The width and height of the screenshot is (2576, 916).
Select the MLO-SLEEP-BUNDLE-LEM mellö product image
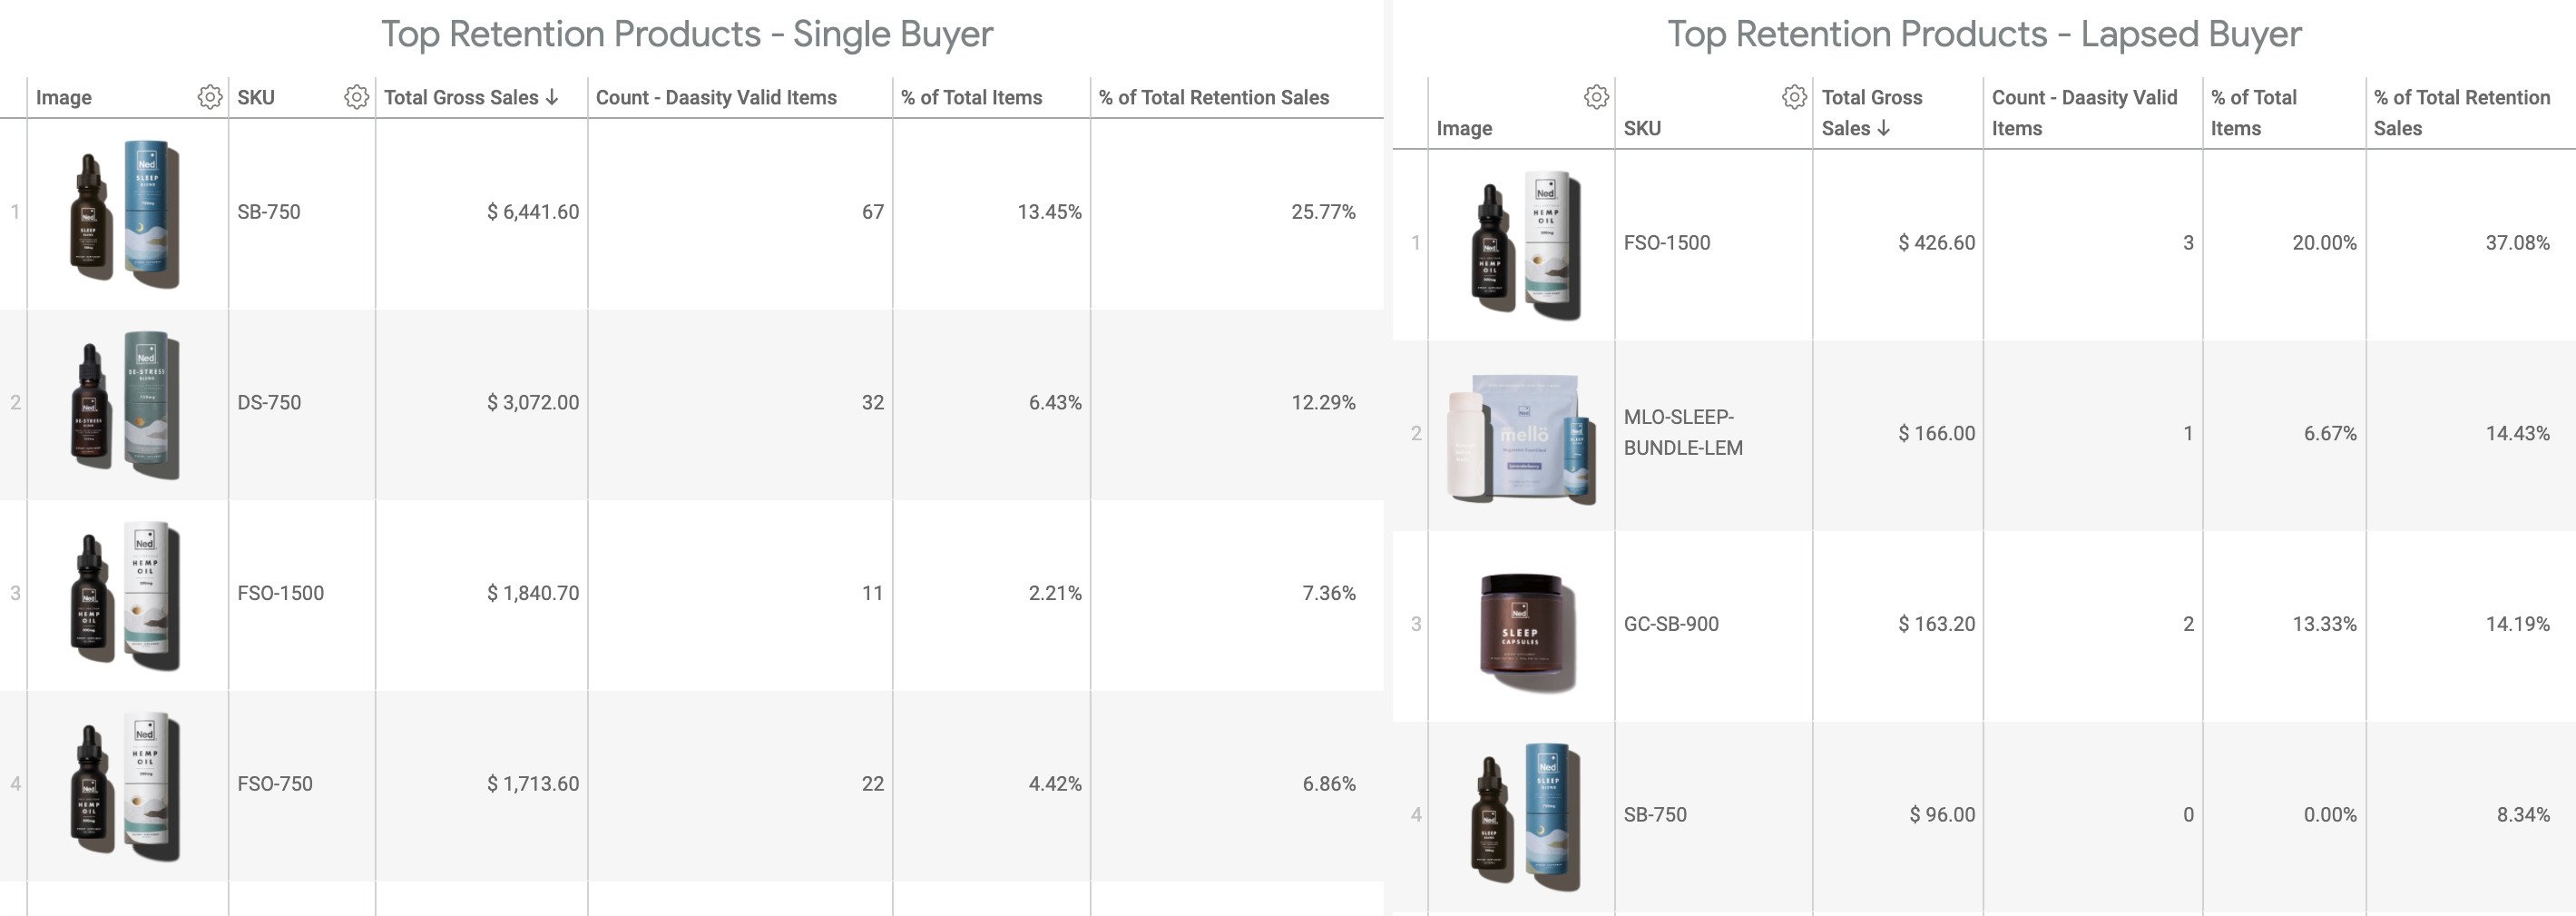coord(1521,436)
